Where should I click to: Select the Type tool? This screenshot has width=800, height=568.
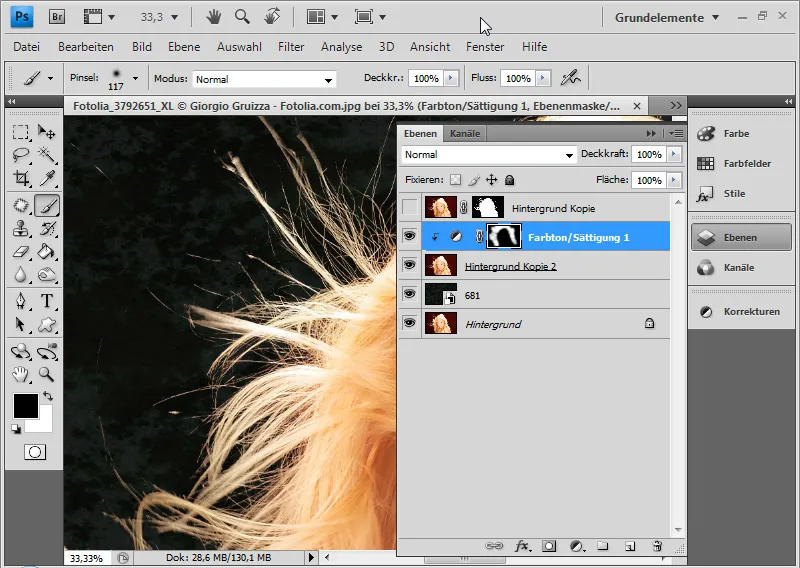coord(47,301)
